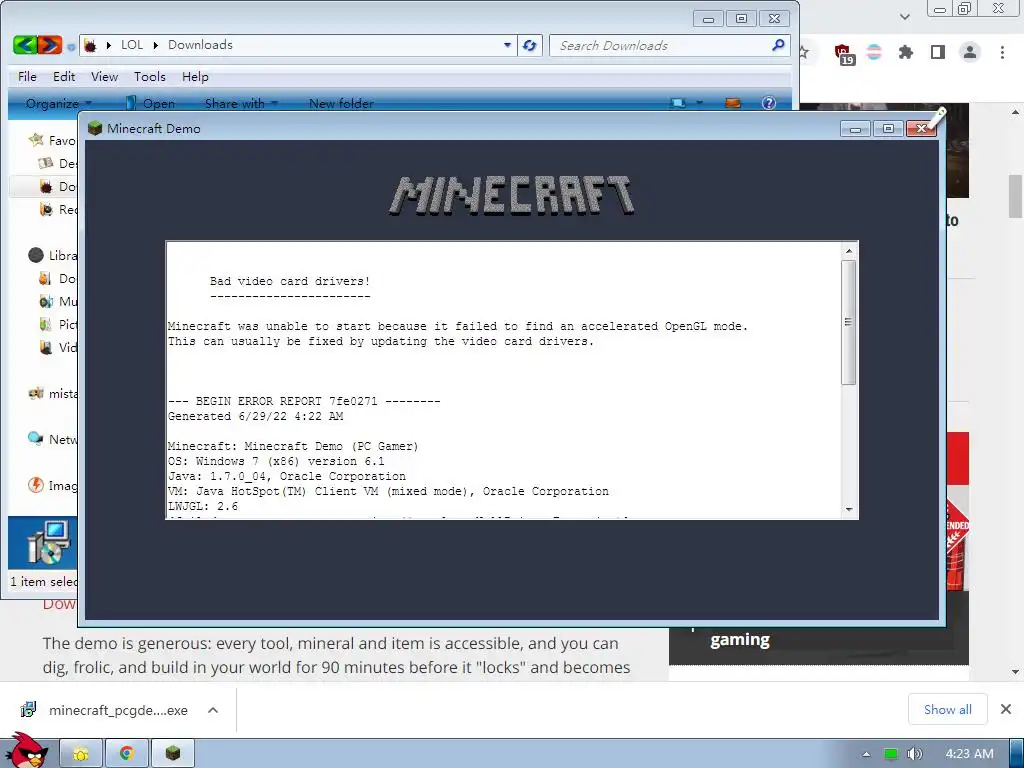Image resolution: width=1024 pixels, height=768 pixels.
Task: Click the Show desktop strip at the taskbar end
Action: (1016, 754)
